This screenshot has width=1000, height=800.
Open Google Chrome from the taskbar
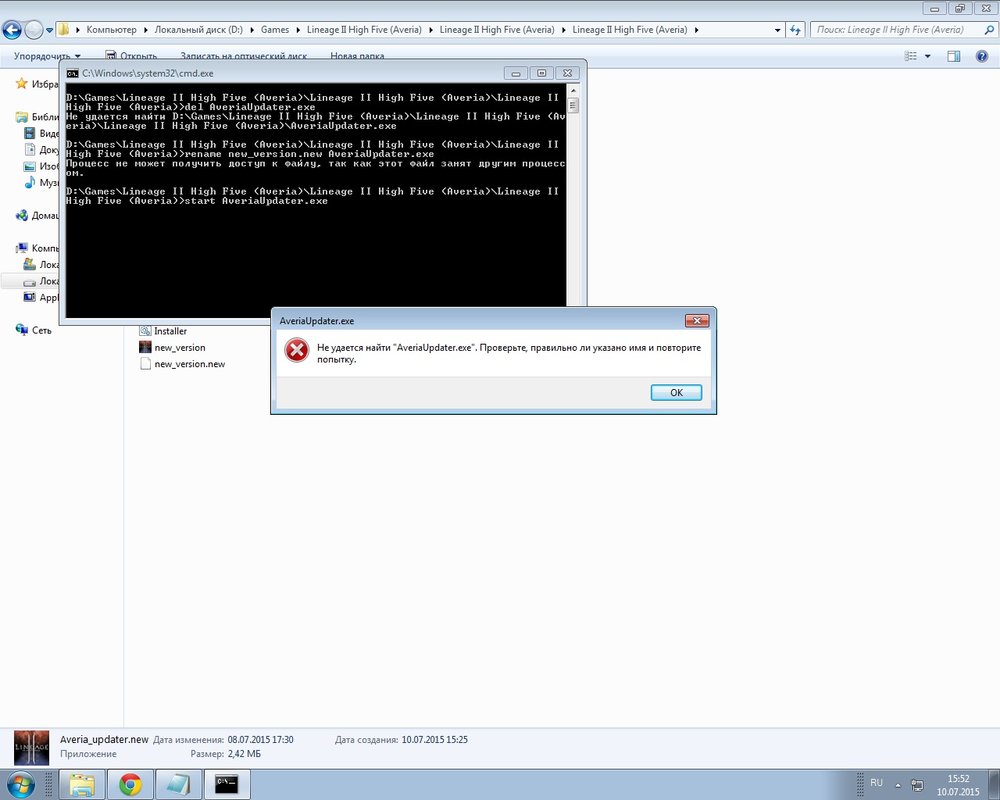click(129, 784)
